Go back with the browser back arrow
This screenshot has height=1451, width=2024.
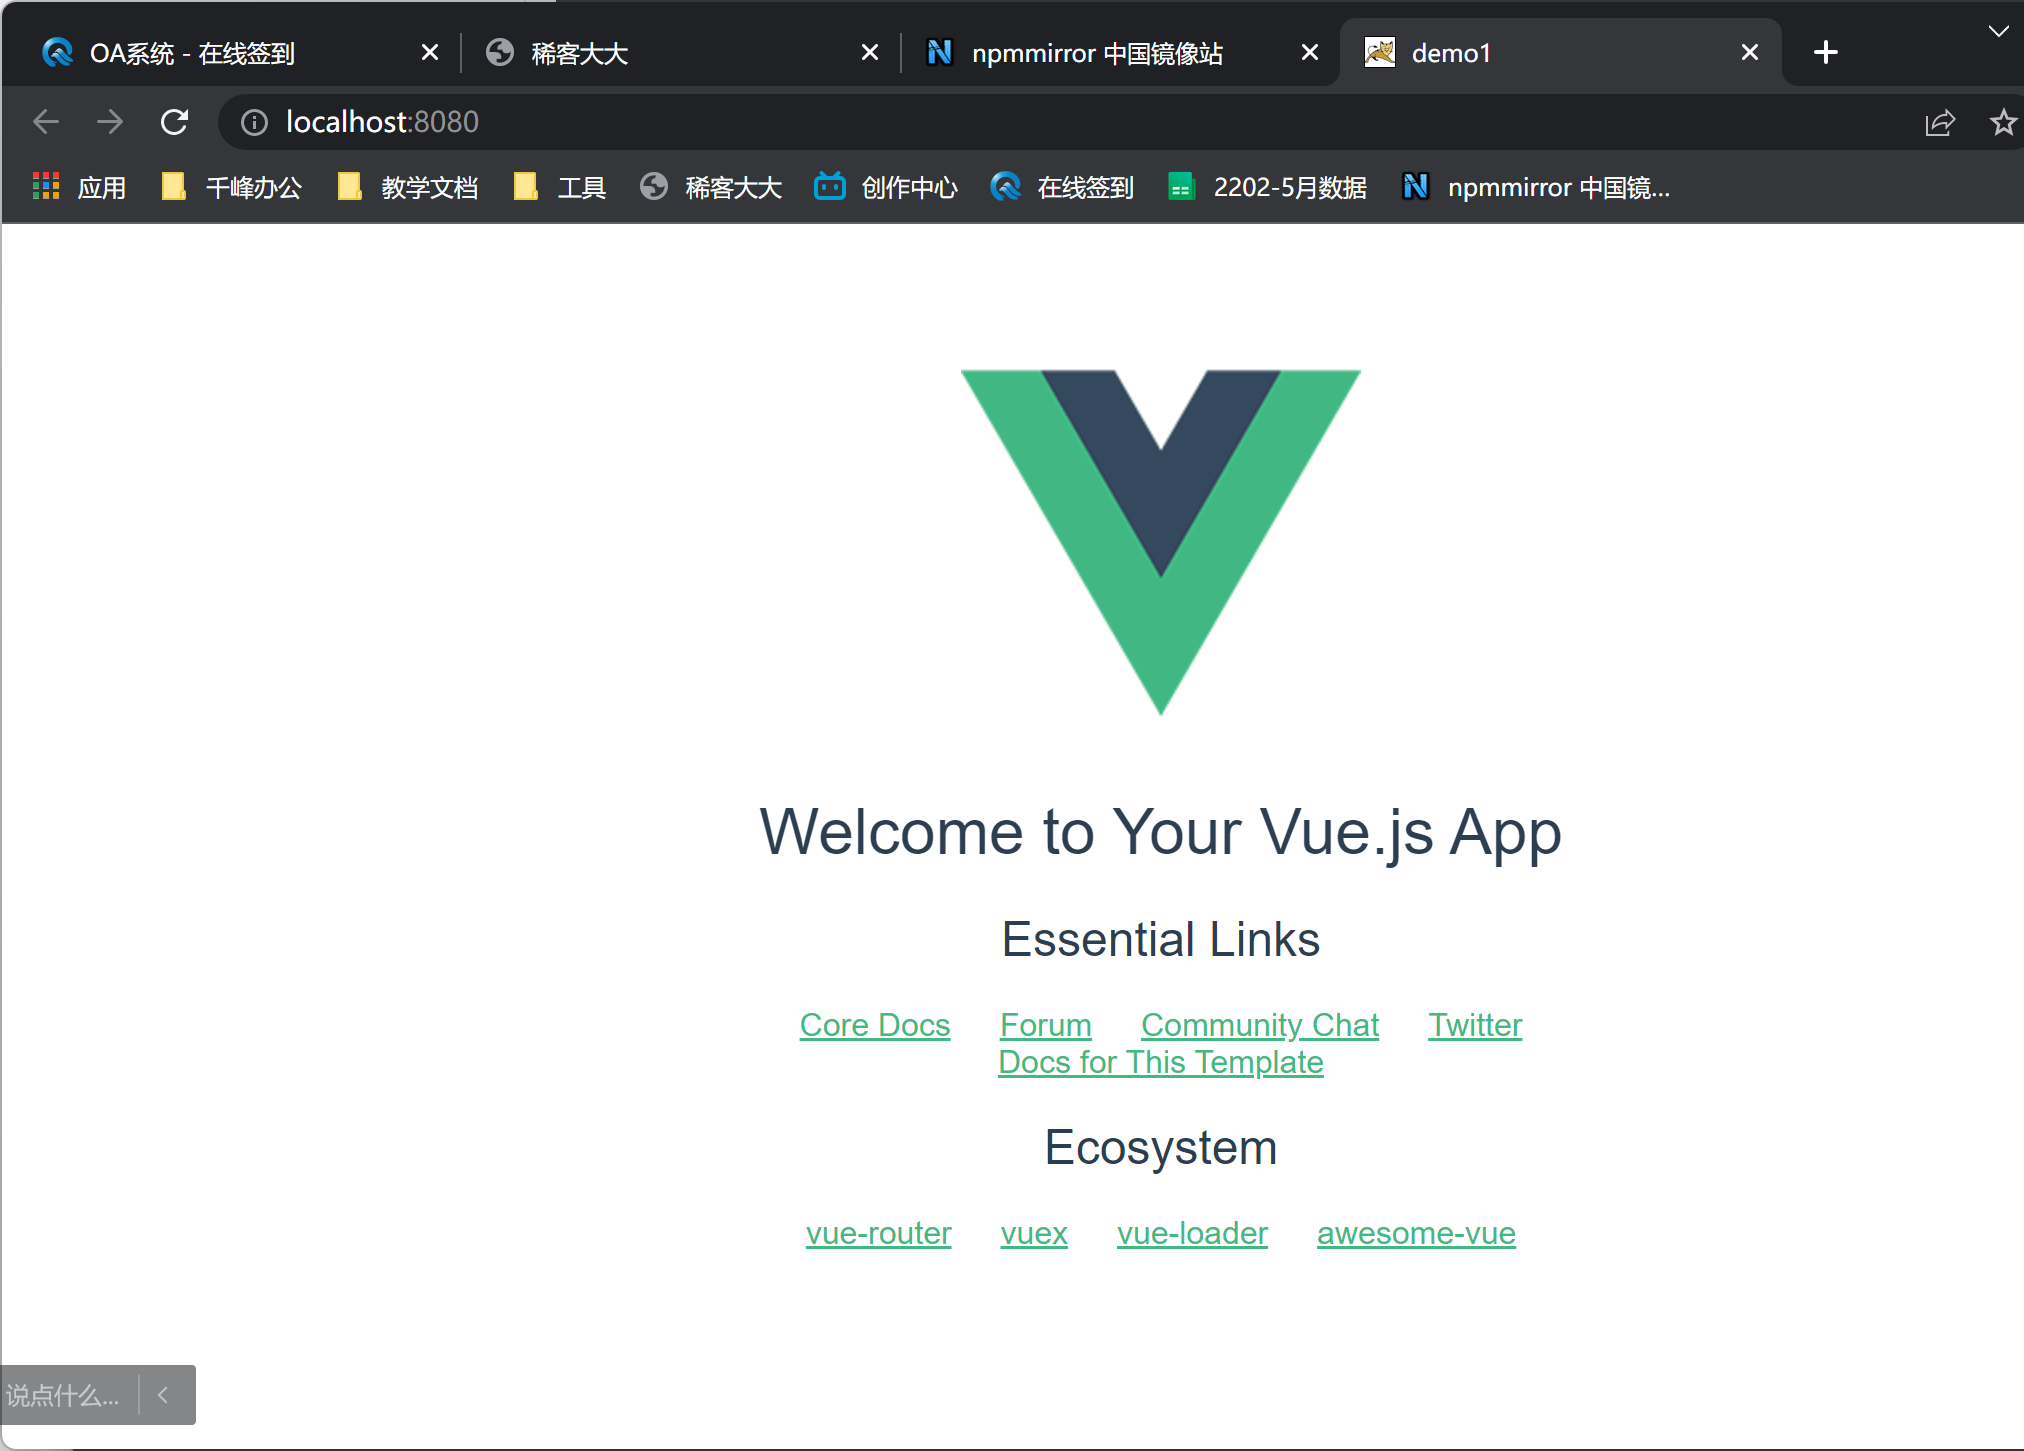point(46,122)
